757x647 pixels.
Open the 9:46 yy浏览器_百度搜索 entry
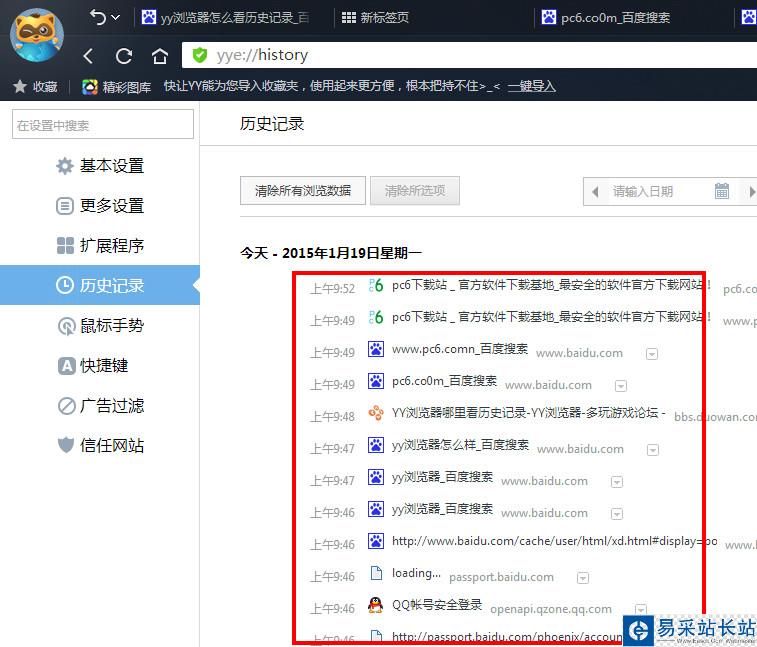coord(442,509)
